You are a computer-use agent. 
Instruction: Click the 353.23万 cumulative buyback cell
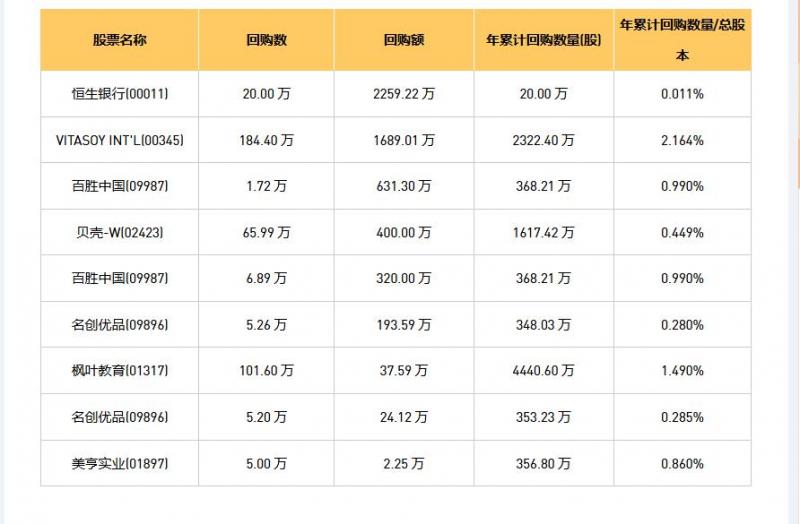point(544,417)
